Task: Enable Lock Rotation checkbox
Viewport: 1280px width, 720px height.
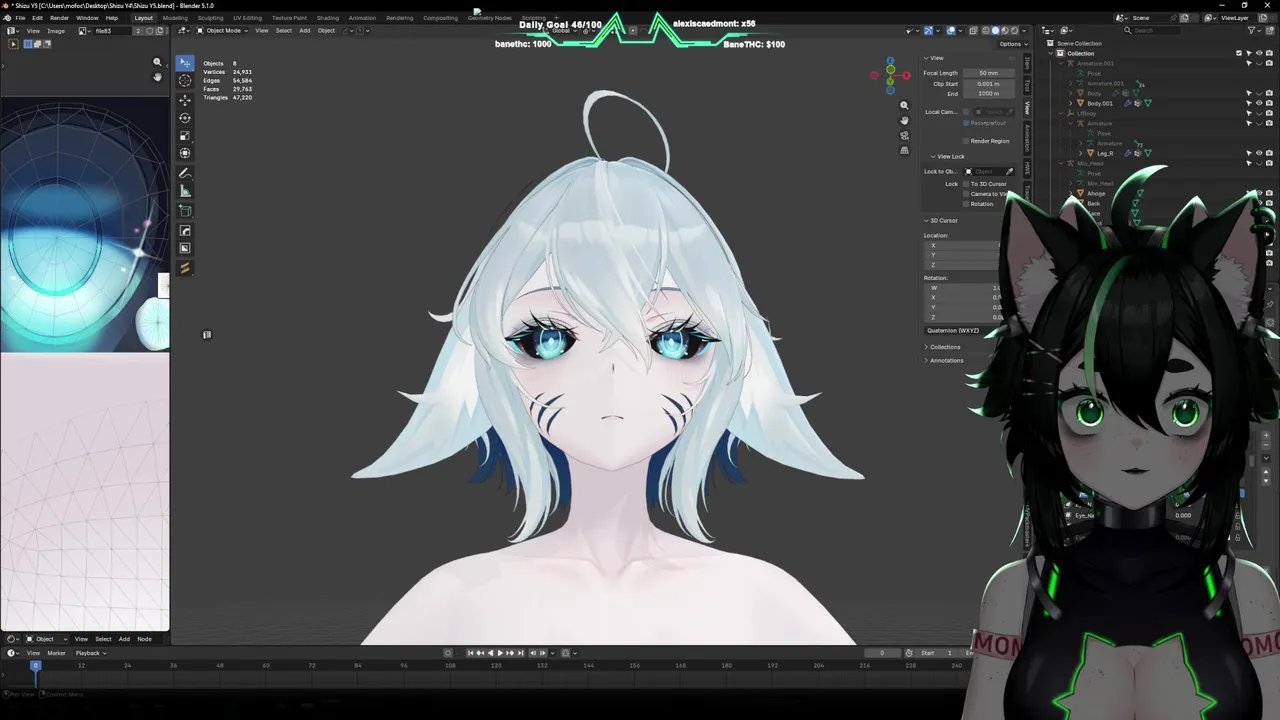Action: pyautogui.click(x=966, y=204)
